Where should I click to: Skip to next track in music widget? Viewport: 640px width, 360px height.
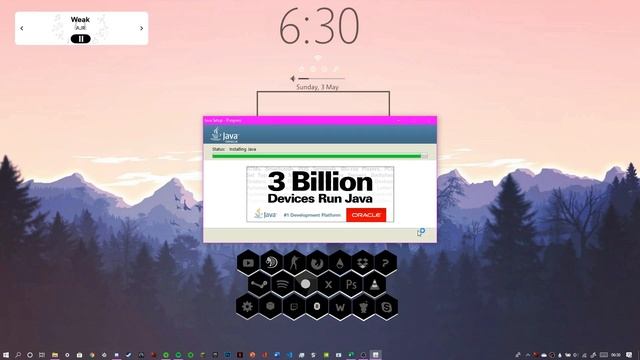point(142,28)
